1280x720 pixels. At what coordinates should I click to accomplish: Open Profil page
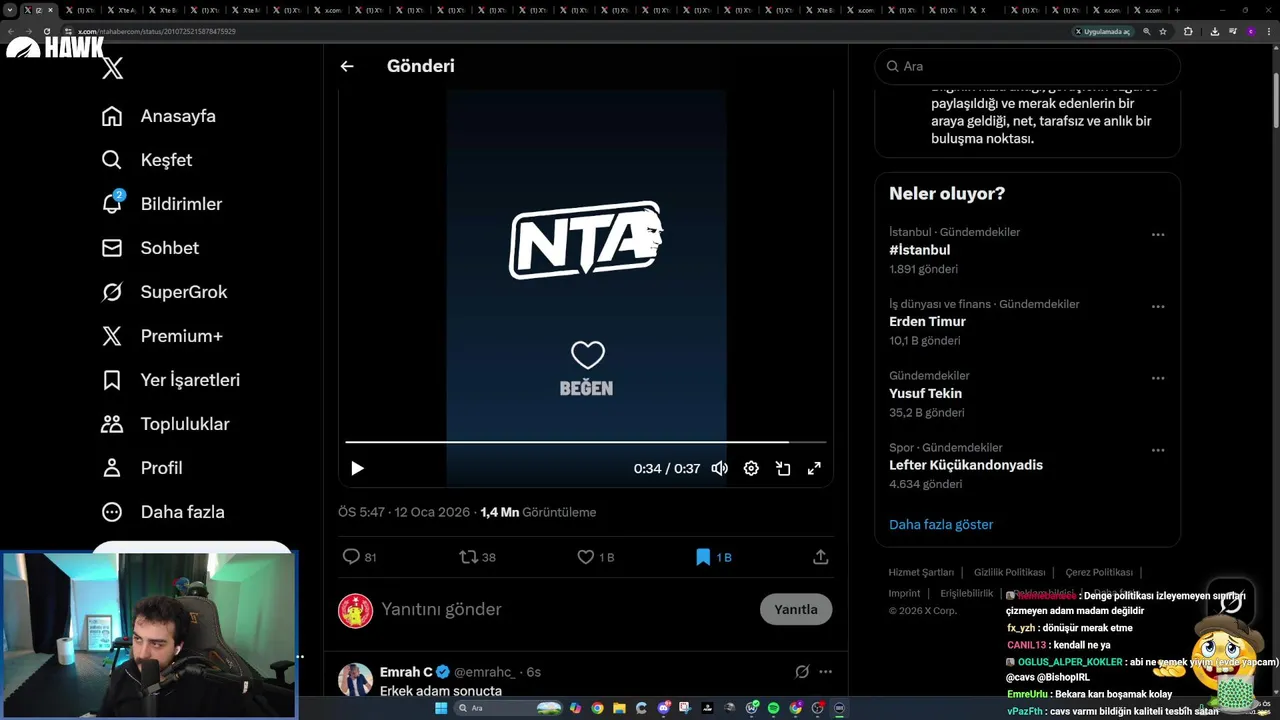tap(142, 468)
